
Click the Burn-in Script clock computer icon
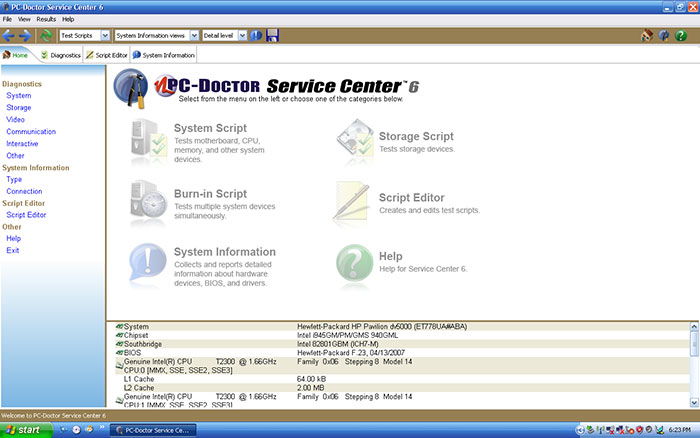pyautogui.click(x=149, y=201)
